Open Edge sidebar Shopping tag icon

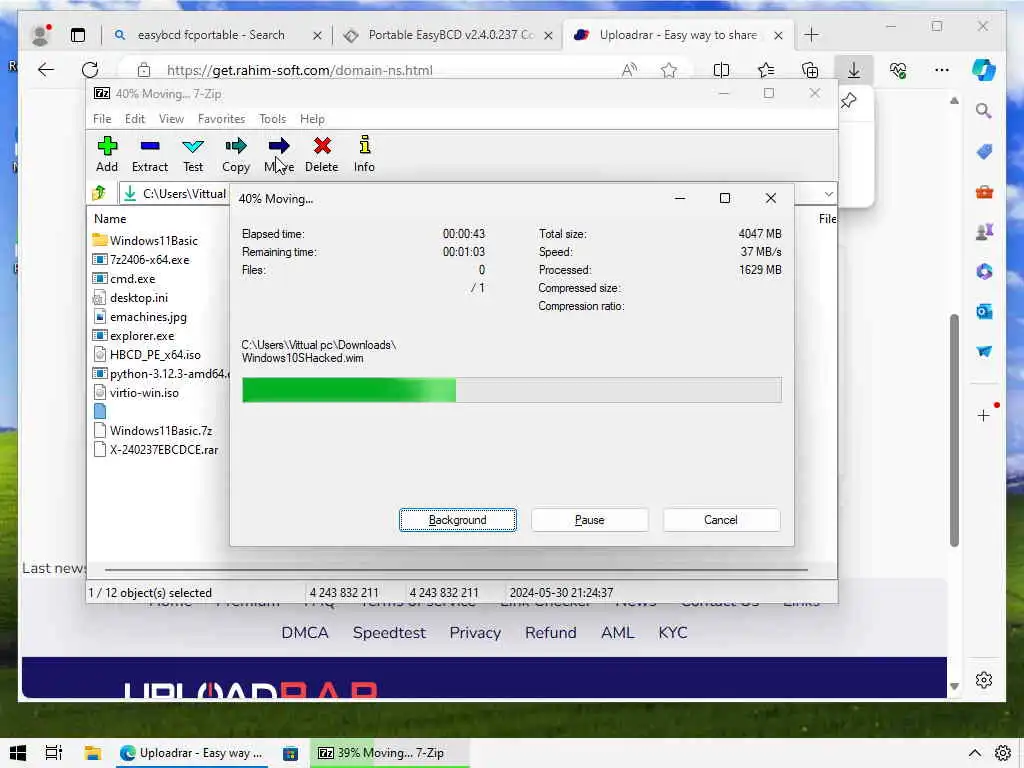[x=984, y=152]
